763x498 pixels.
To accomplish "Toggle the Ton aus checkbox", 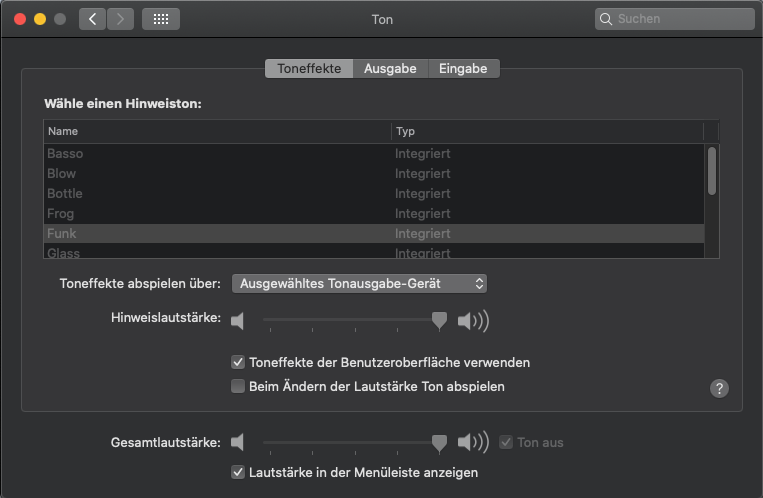I will 507,442.
